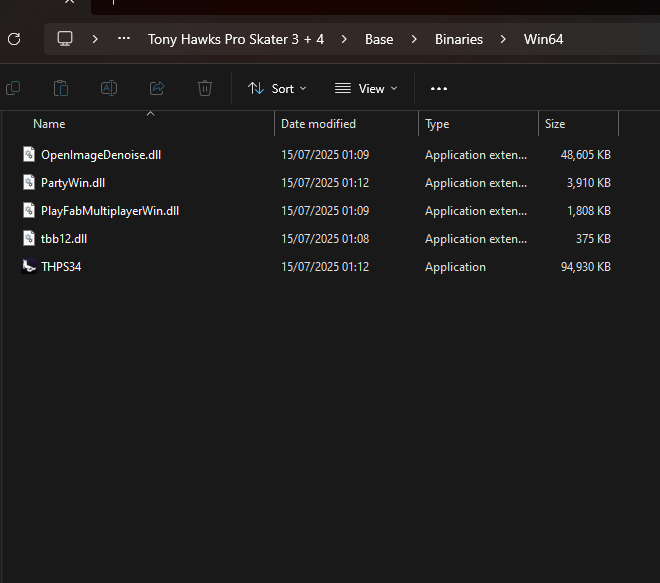Sort files by the Name column header
The image size is (660, 583).
49,124
